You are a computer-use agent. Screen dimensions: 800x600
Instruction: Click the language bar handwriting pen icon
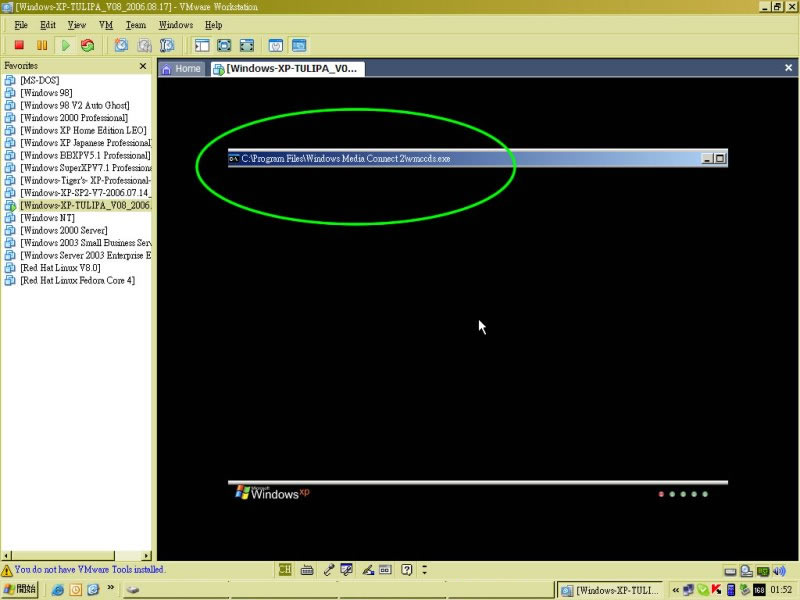[x=368, y=570]
